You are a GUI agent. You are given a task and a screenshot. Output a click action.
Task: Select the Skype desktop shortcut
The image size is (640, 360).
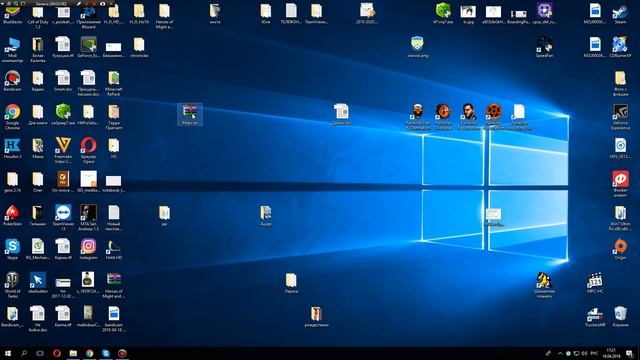(x=12, y=249)
